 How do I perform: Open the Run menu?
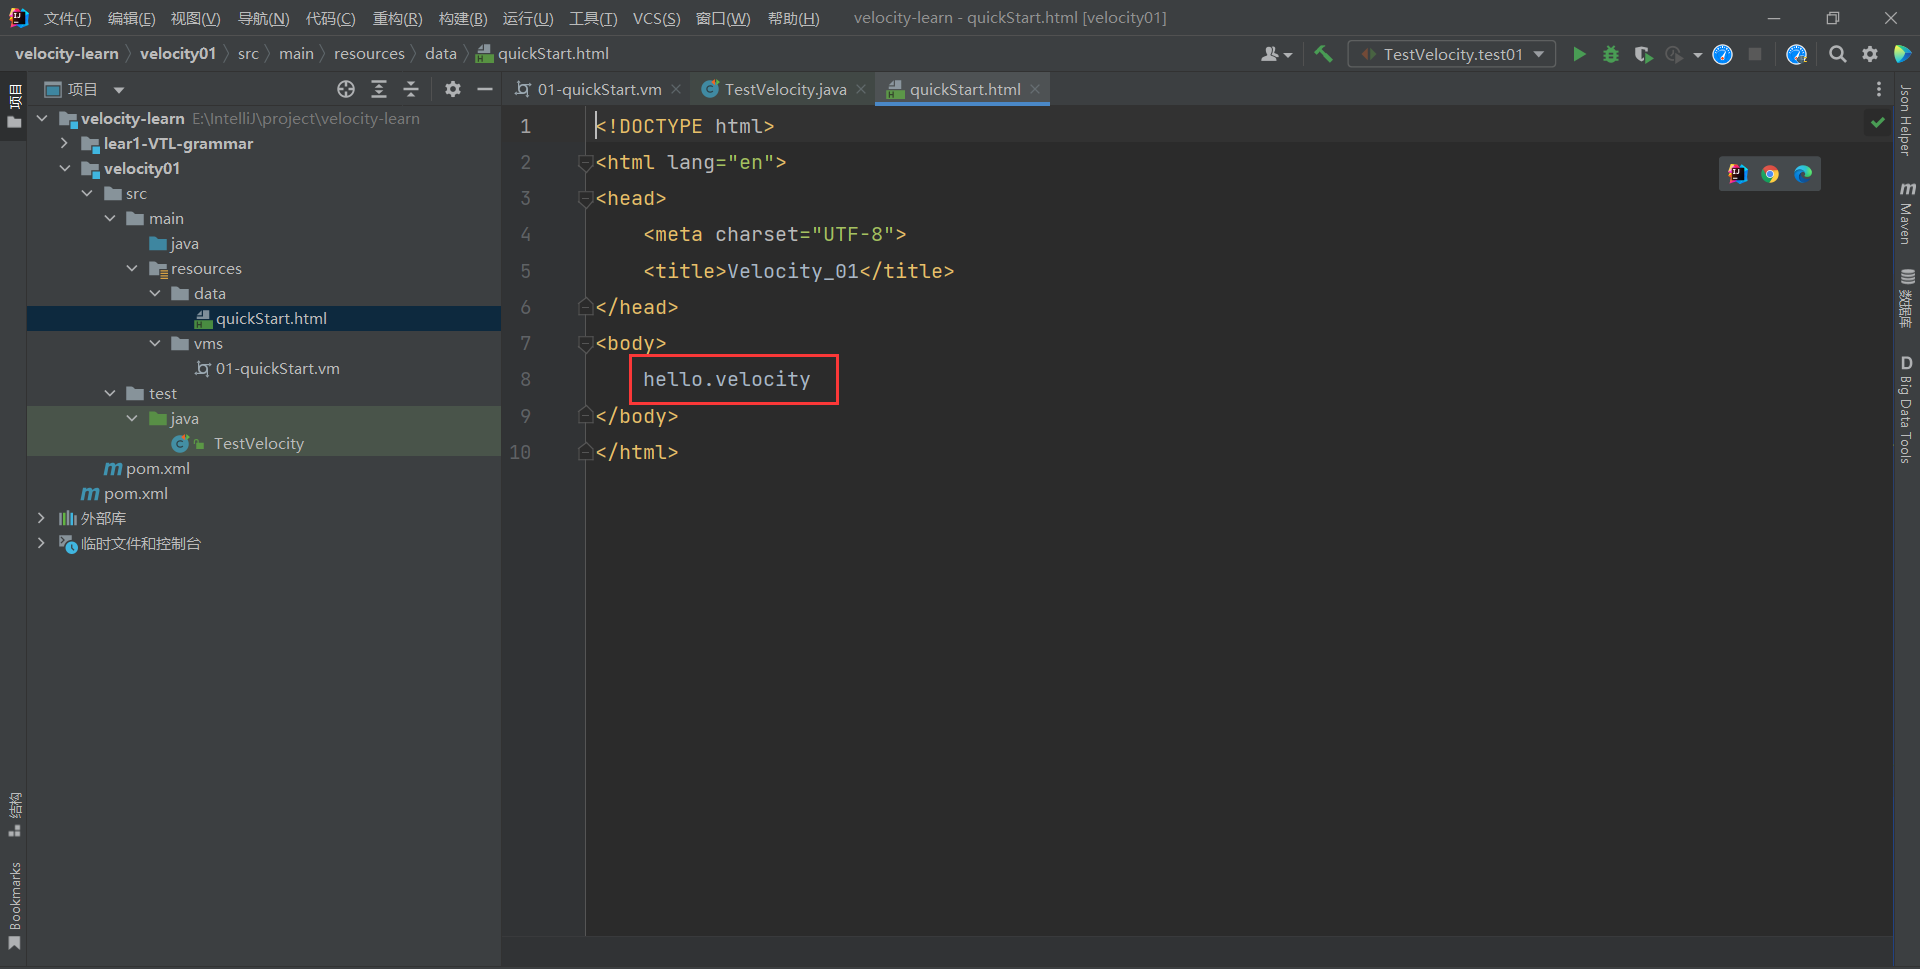[528, 18]
